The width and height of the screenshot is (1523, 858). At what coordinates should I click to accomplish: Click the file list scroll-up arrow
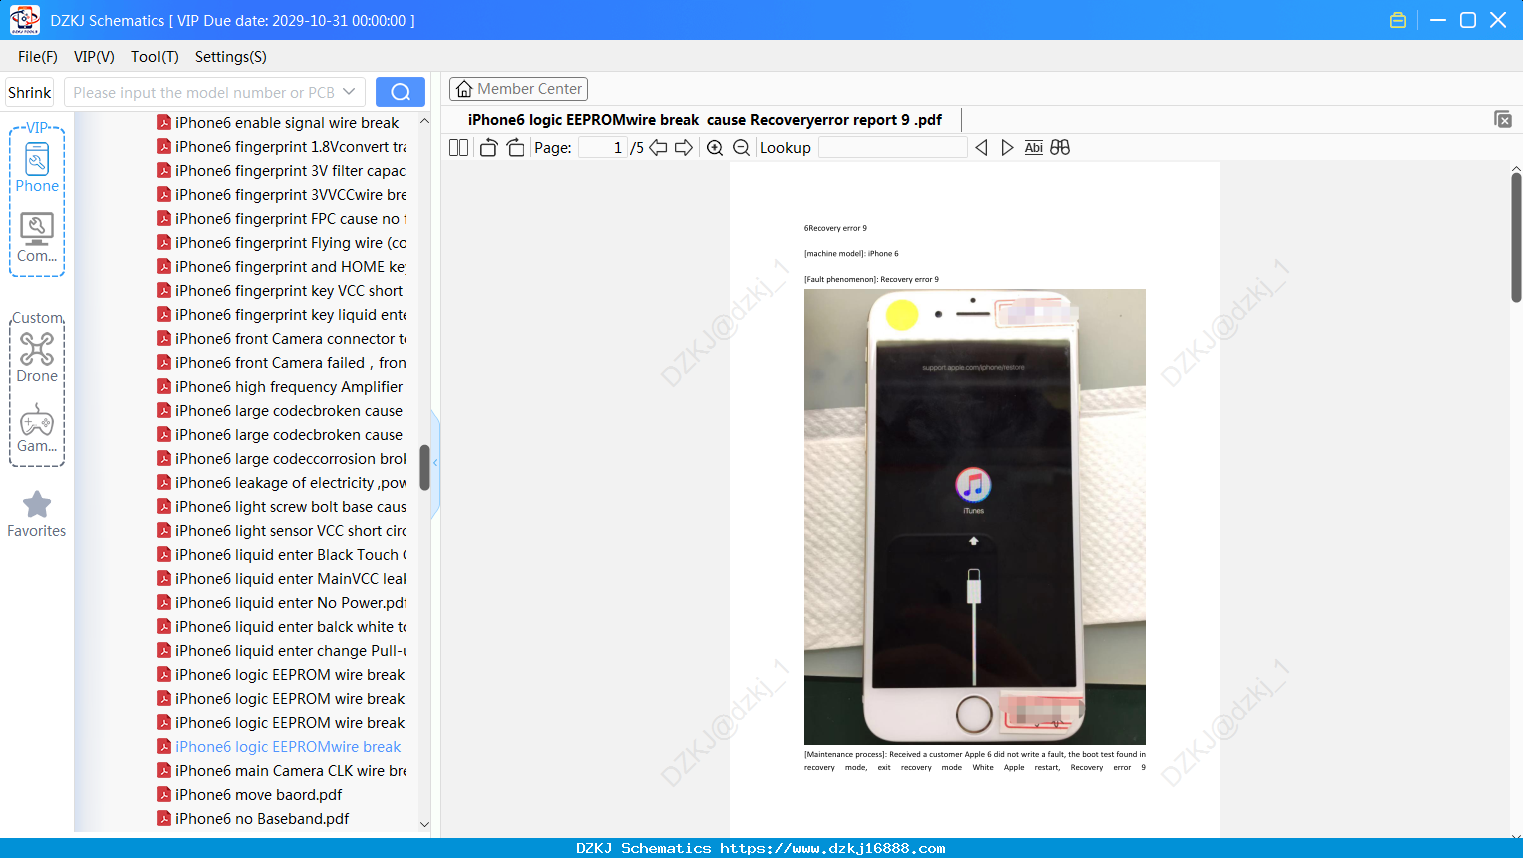click(424, 121)
